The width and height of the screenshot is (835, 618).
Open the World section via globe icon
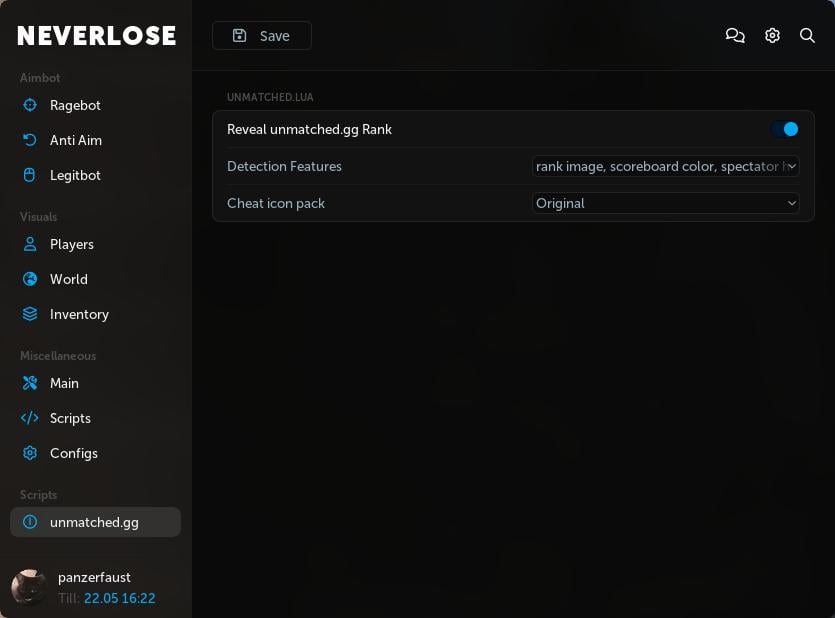[x=30, y=279]
